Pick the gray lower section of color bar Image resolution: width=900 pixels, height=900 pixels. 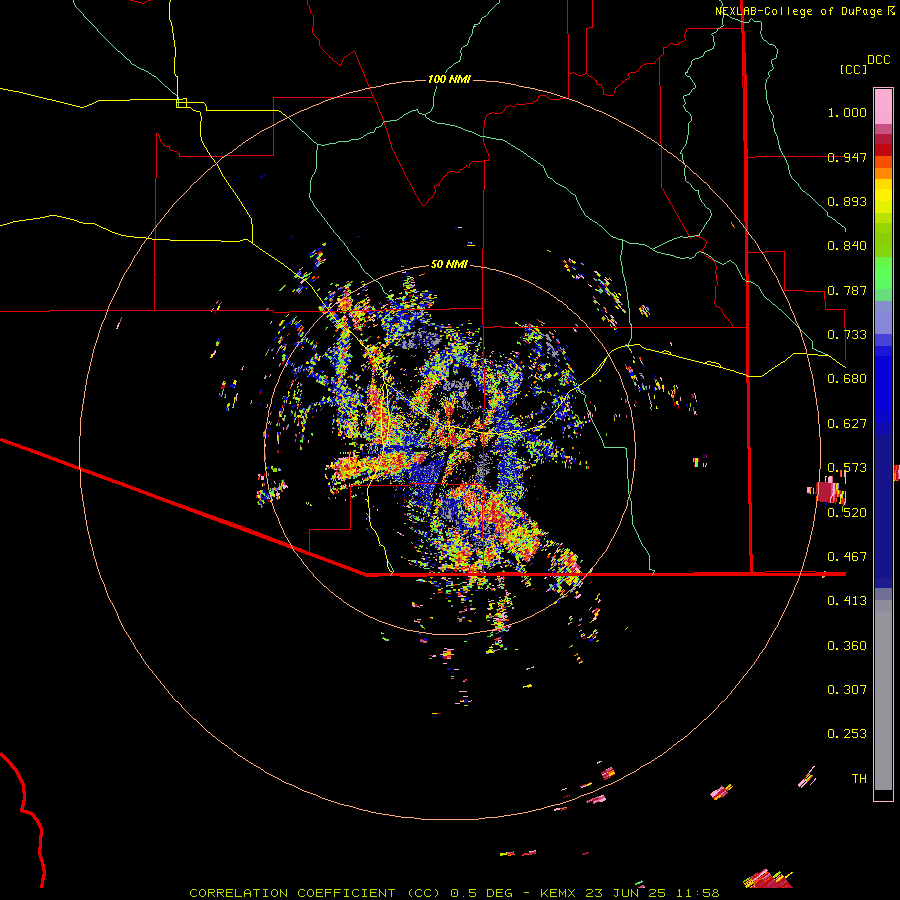[883, 695]
